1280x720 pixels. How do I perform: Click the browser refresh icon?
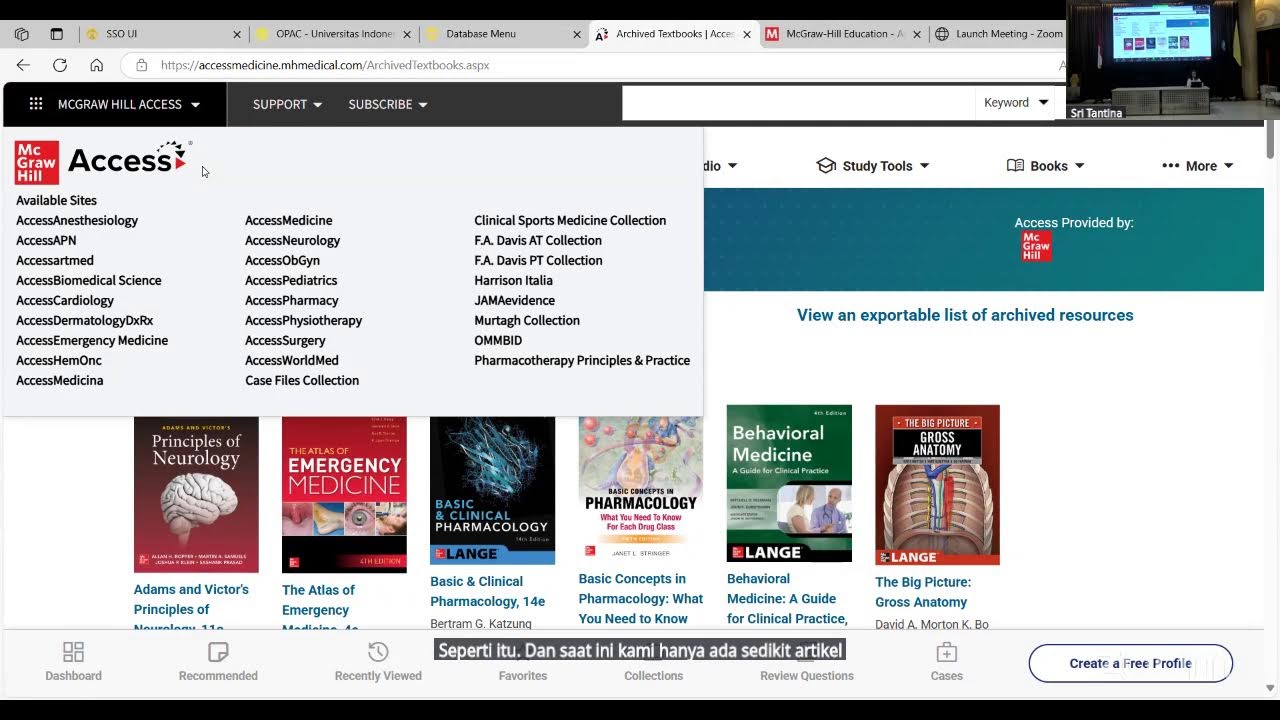(60, 65)
